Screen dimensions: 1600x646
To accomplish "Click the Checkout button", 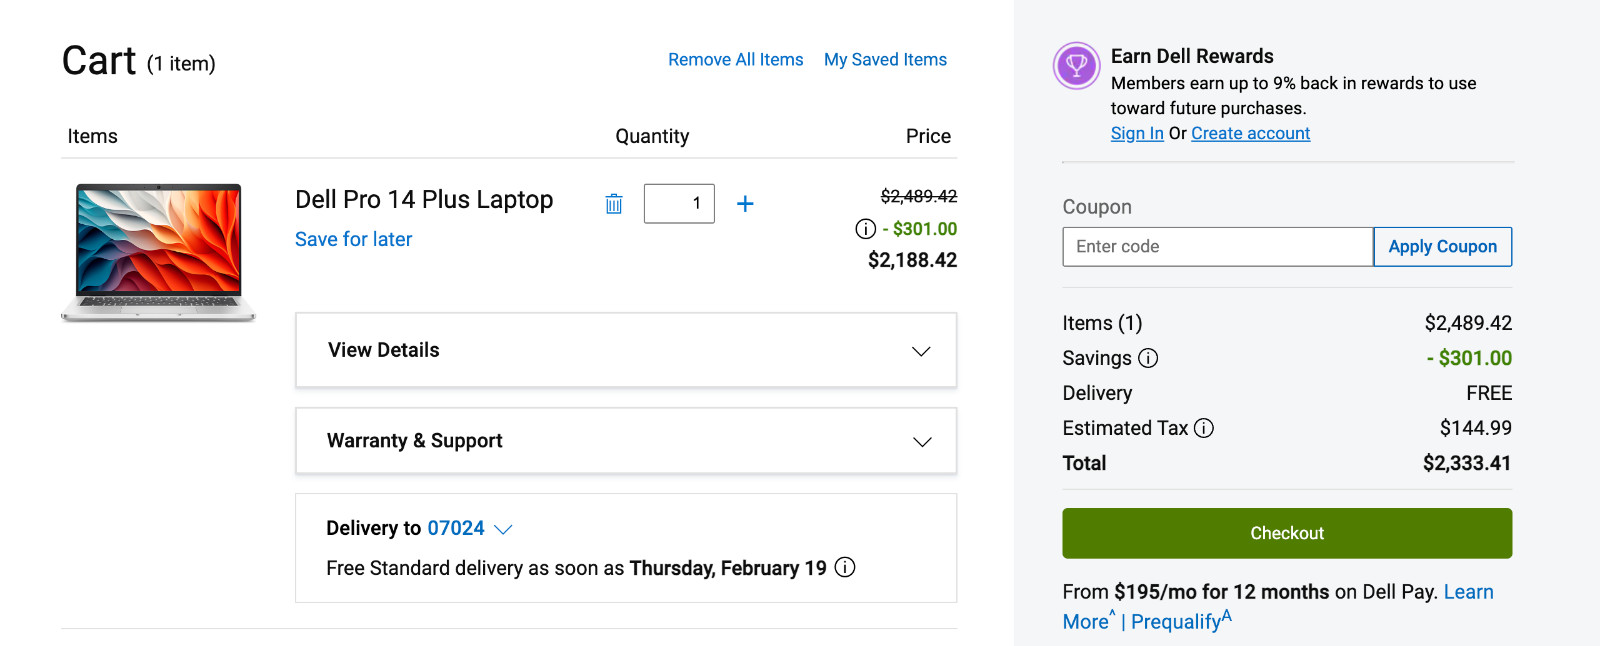I will pos(1287,533).
